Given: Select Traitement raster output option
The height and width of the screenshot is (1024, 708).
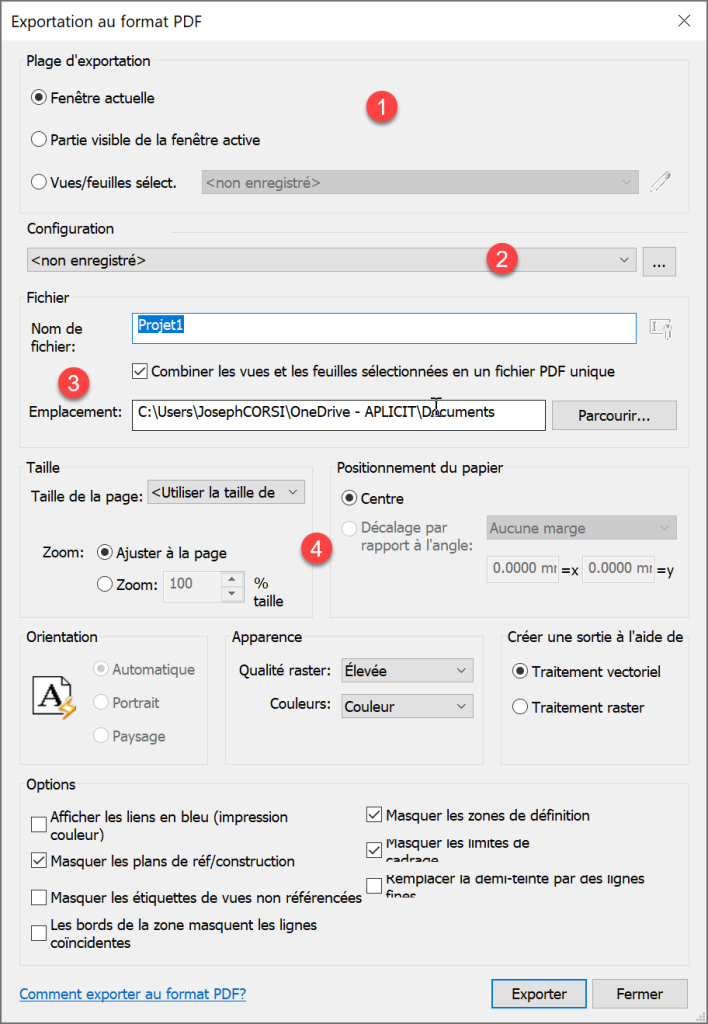Looking at the screenshot, I should coord(520,707).
